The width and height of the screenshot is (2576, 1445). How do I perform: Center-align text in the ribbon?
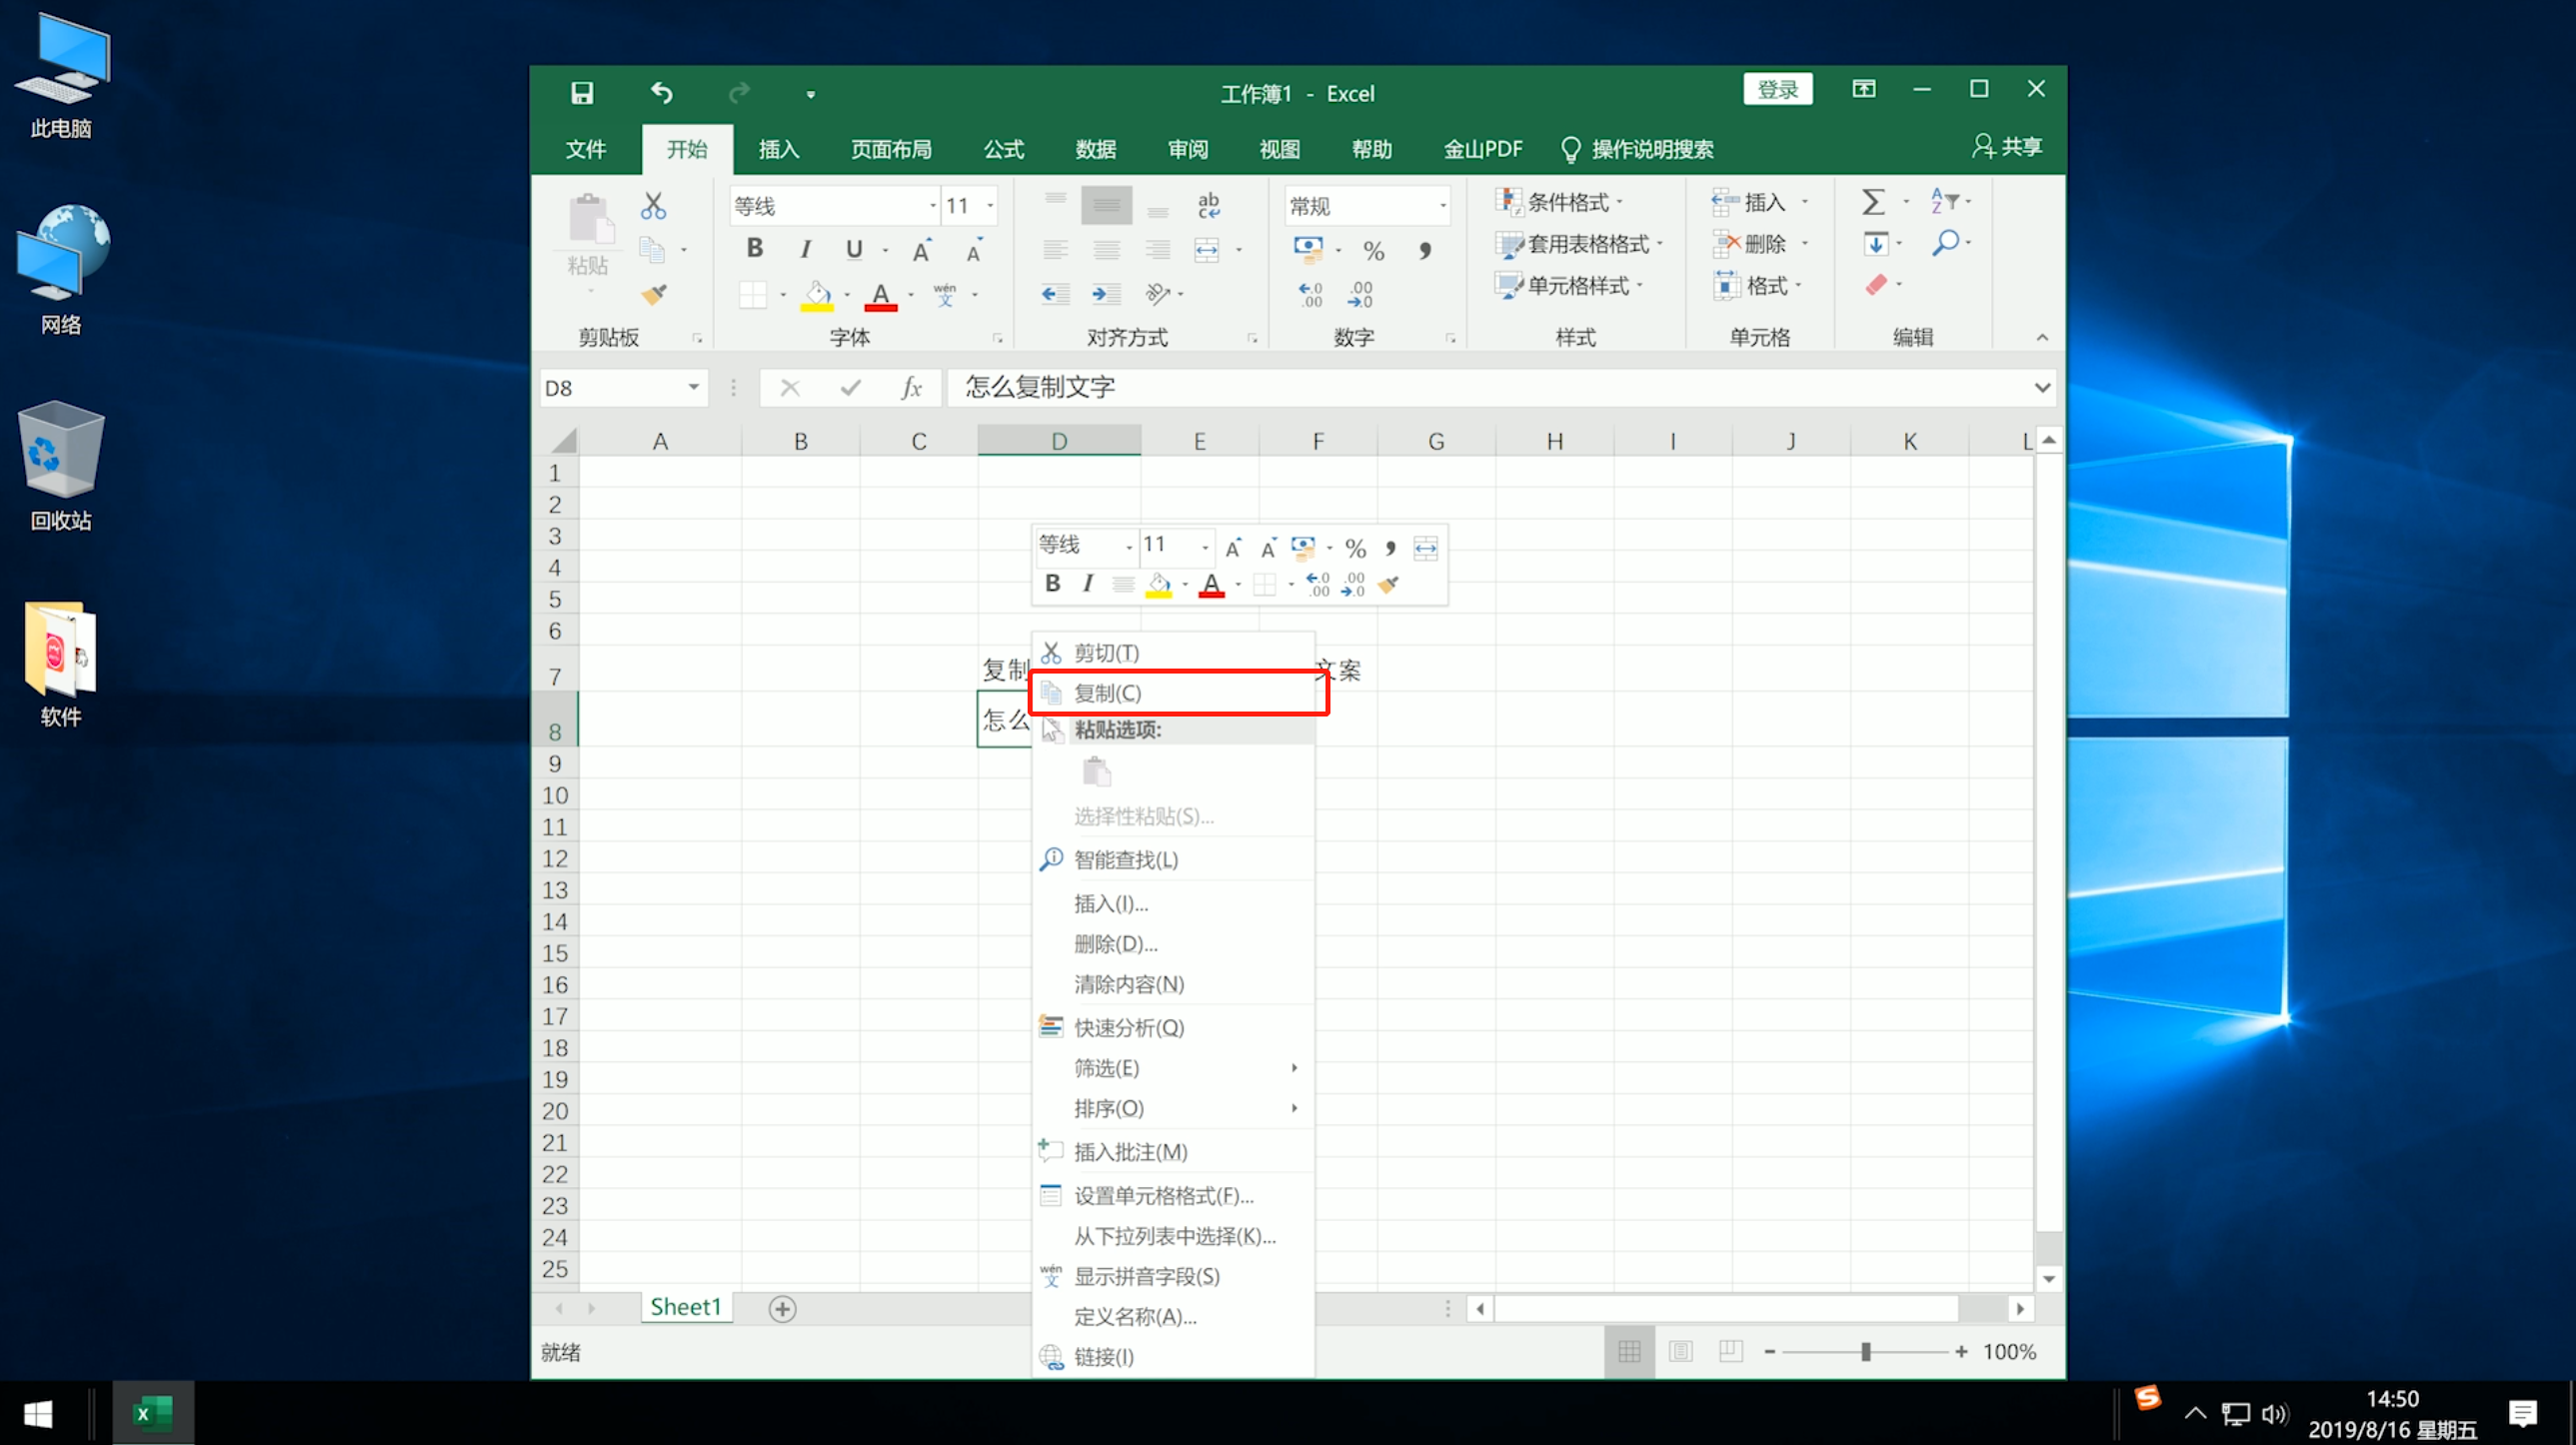(1106, 250)
